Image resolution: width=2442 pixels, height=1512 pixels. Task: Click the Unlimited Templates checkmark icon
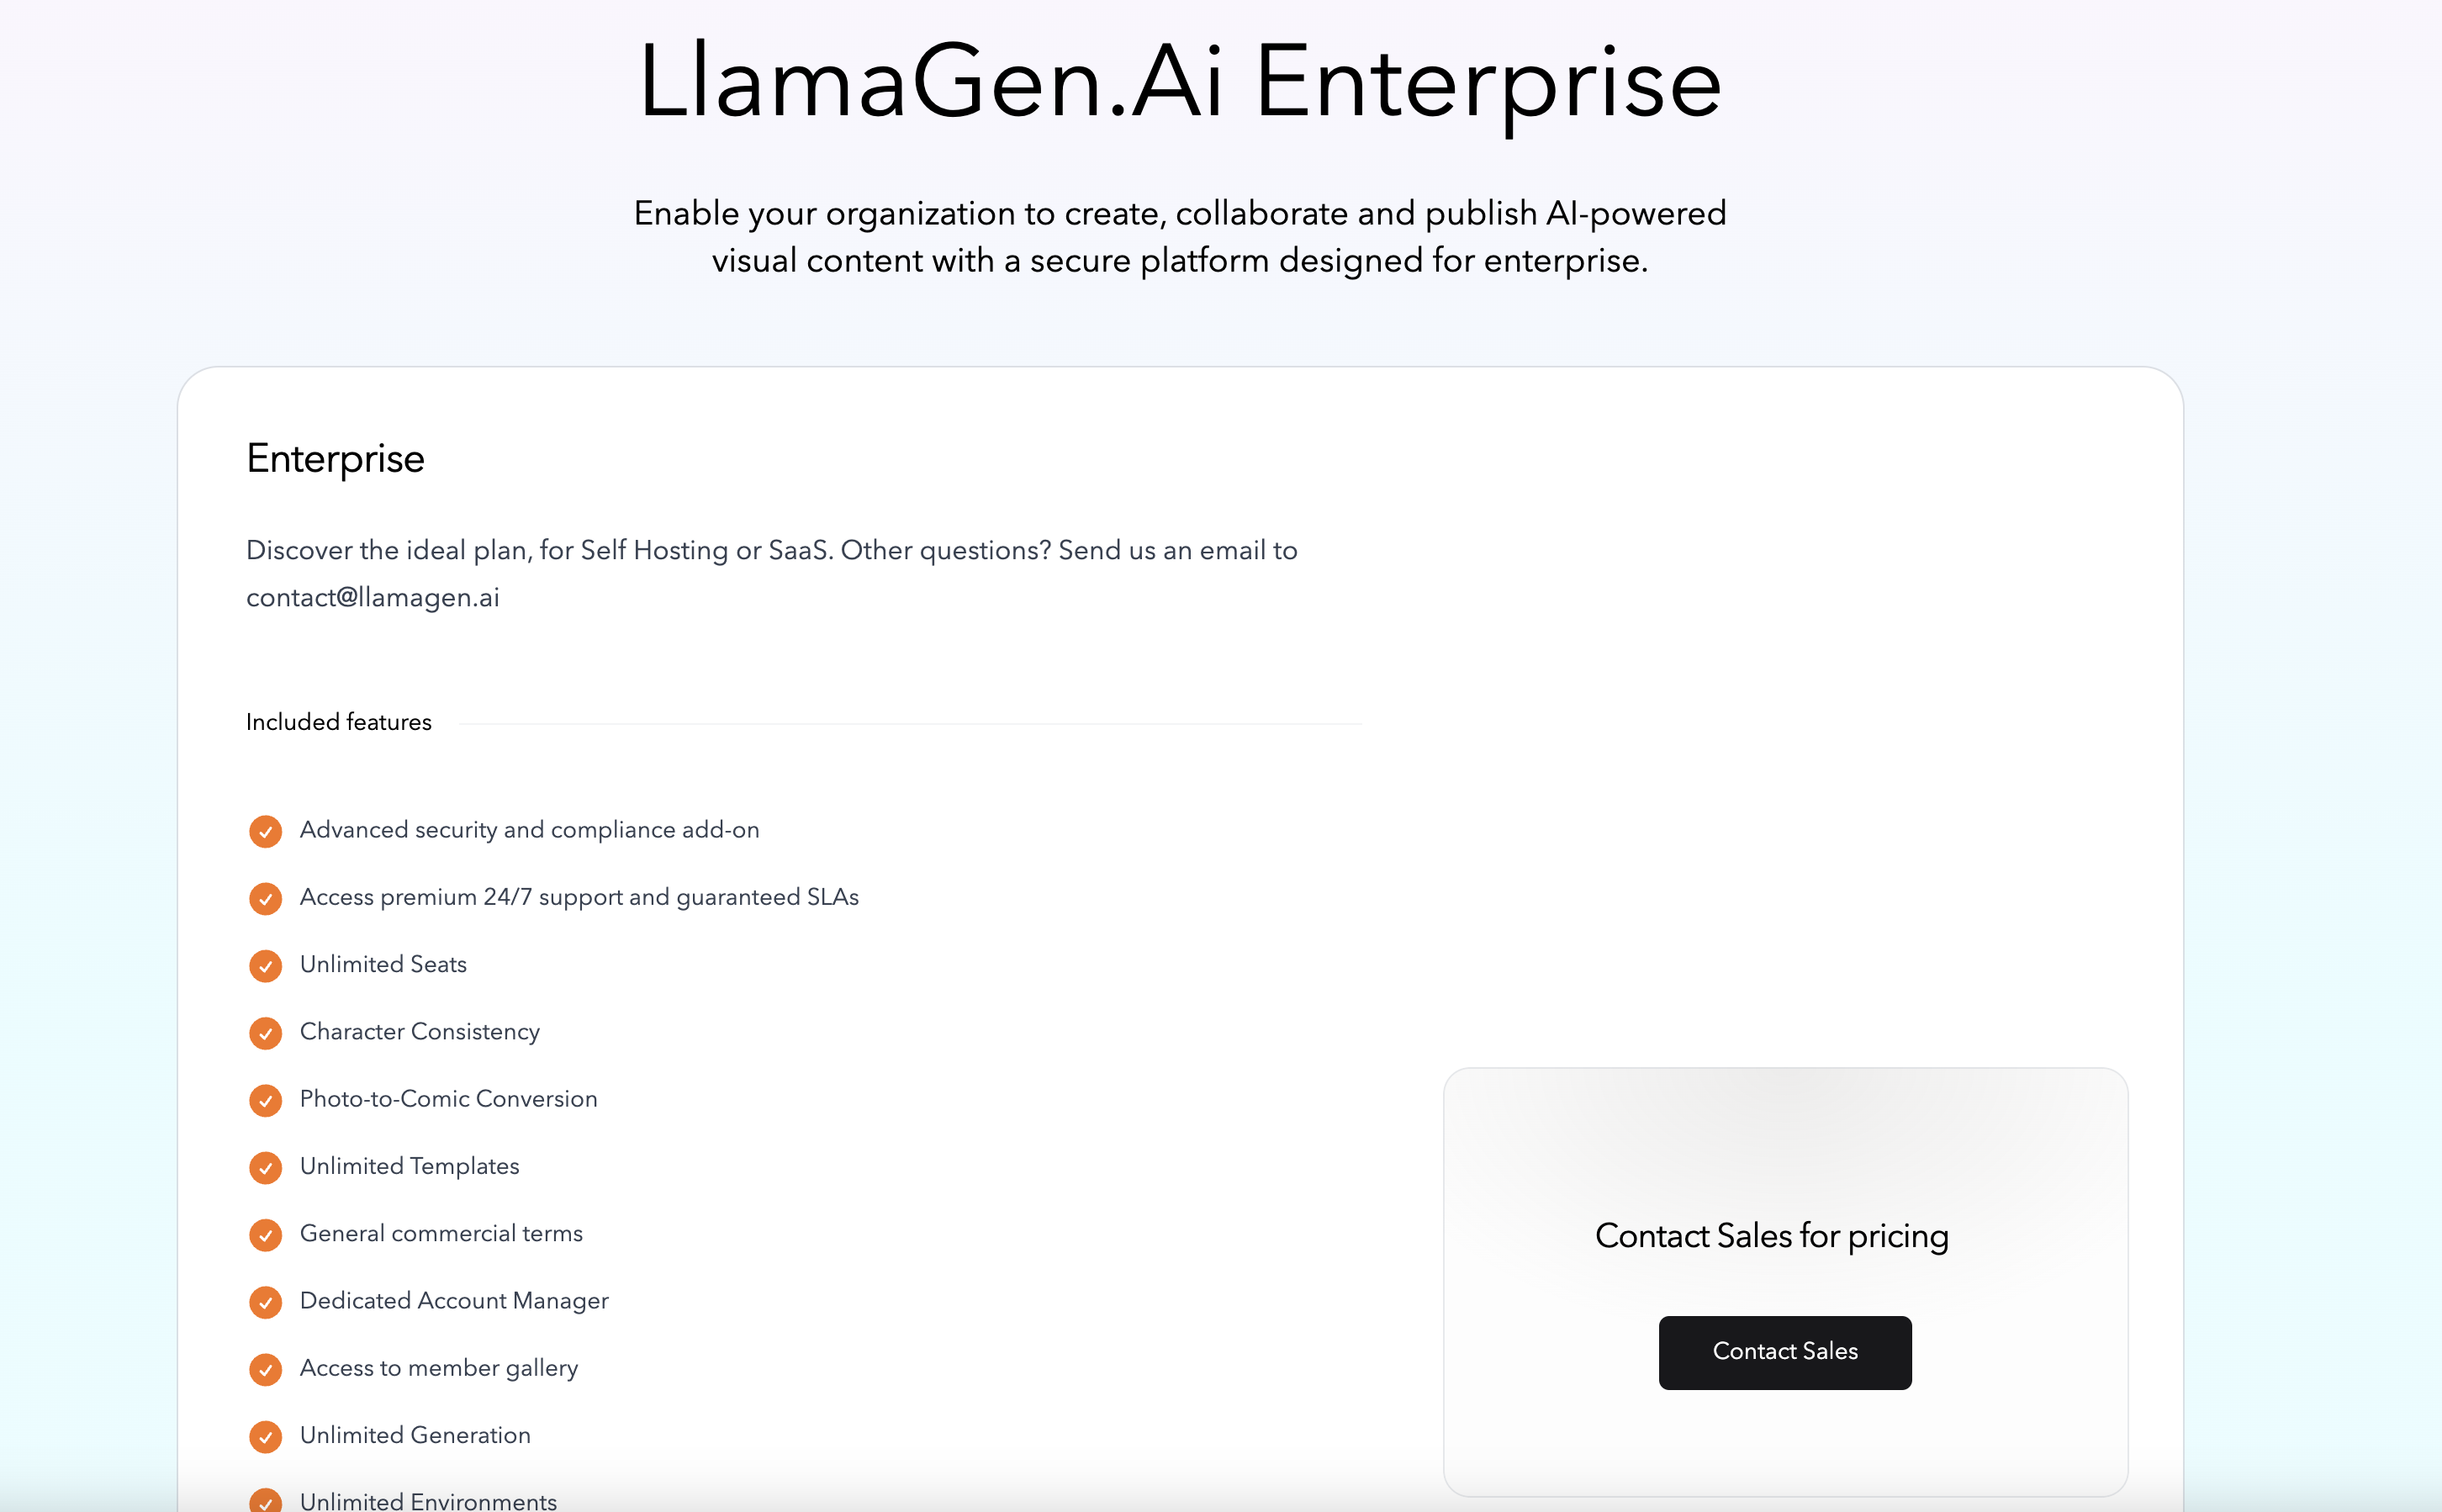click(x=265, y=1167)
